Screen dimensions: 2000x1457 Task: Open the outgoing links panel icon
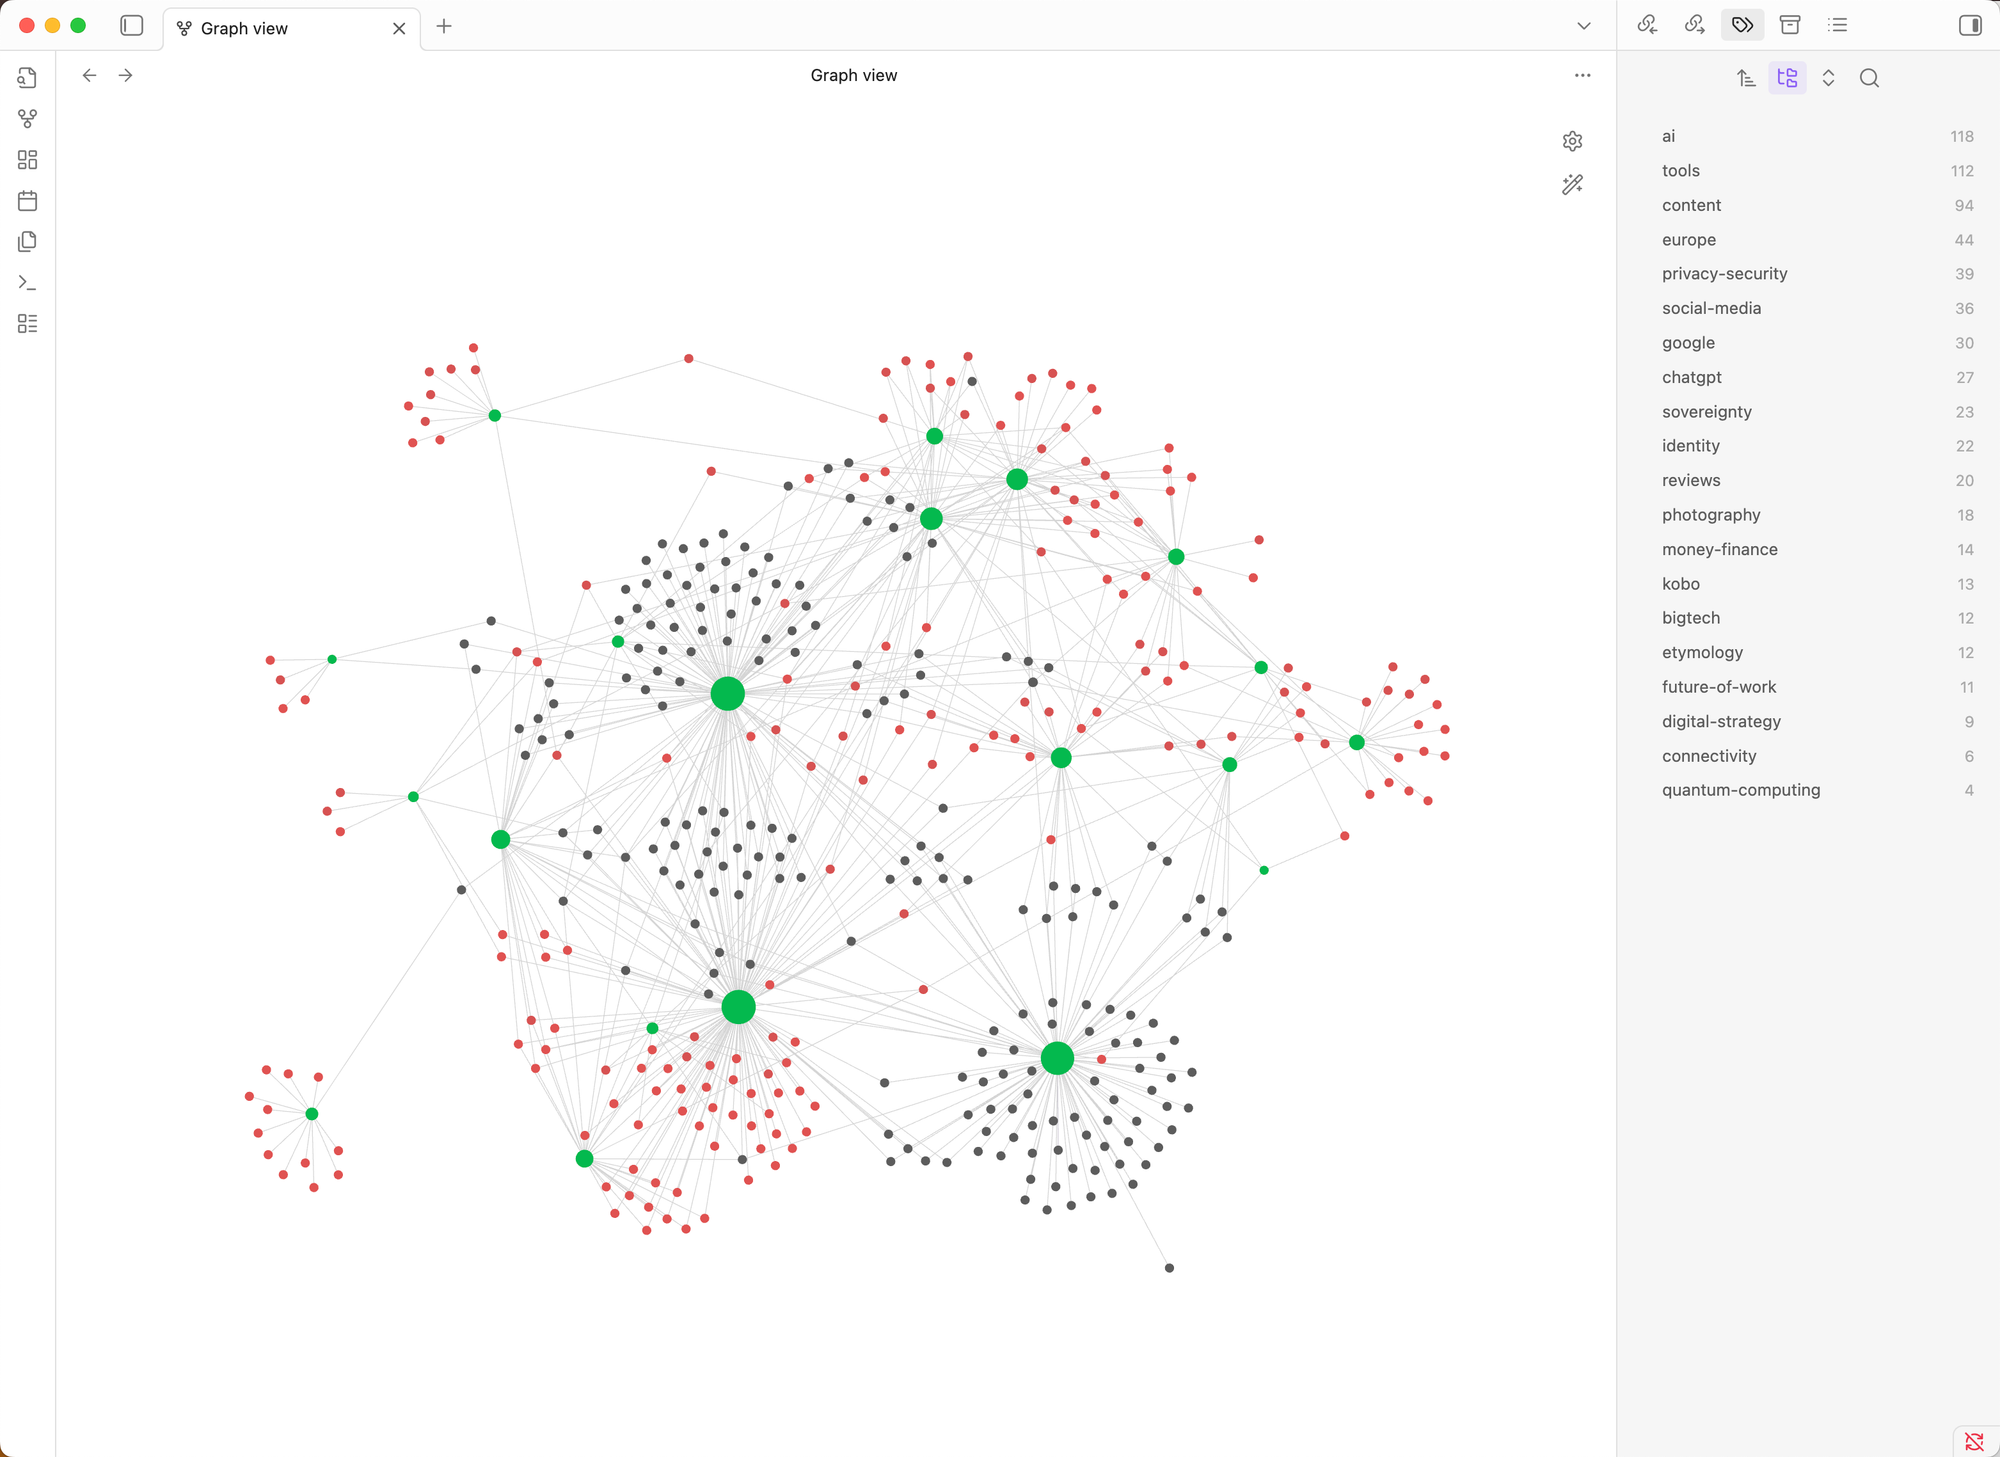pos(1694,25)
